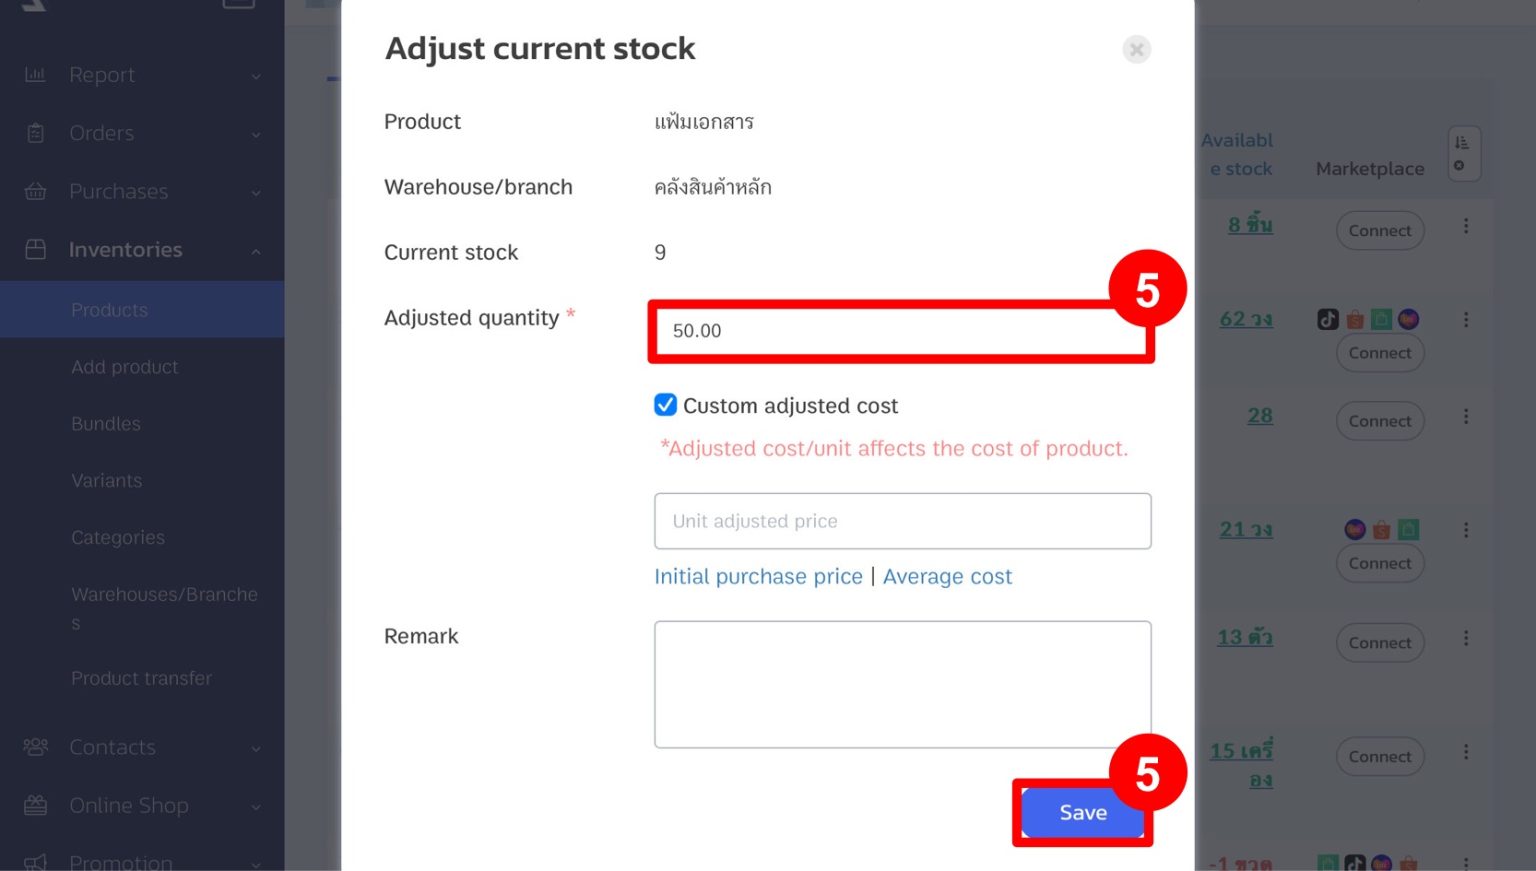Uncheck the Custom adjusted cost checkbox
The image size is (1536, 871).
[x=666, y=405]
